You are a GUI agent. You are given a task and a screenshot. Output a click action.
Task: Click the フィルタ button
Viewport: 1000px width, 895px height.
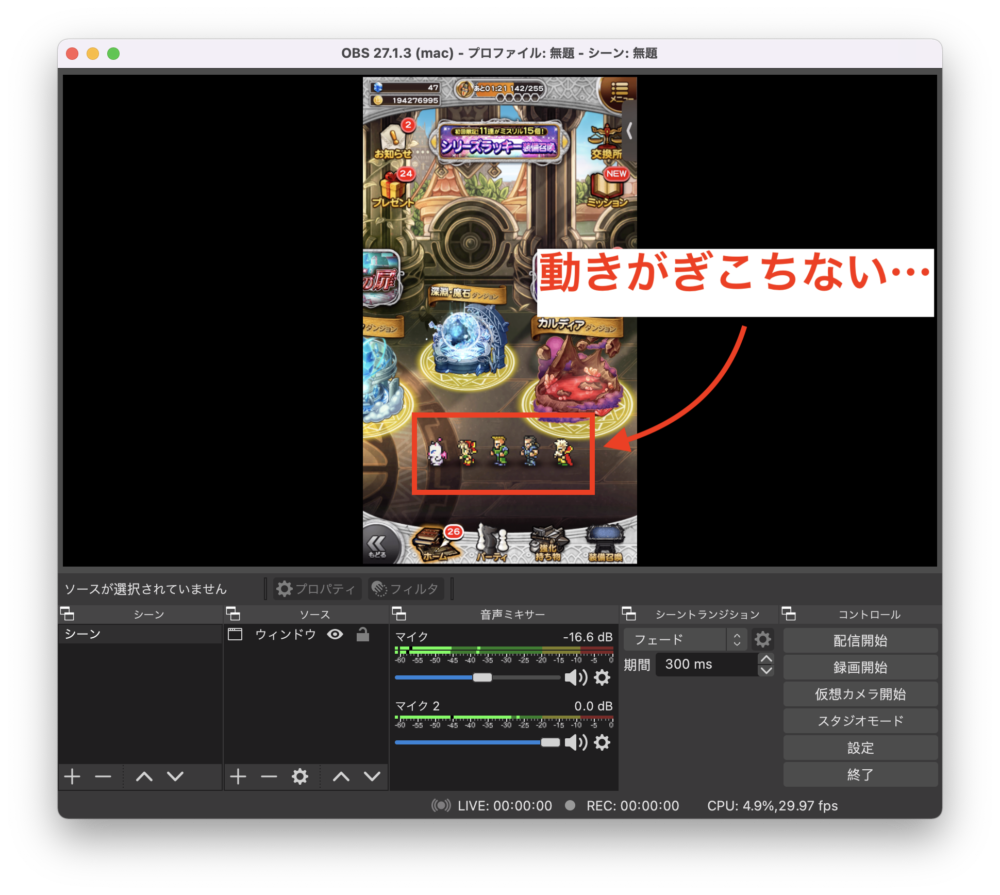coord(406,589)
